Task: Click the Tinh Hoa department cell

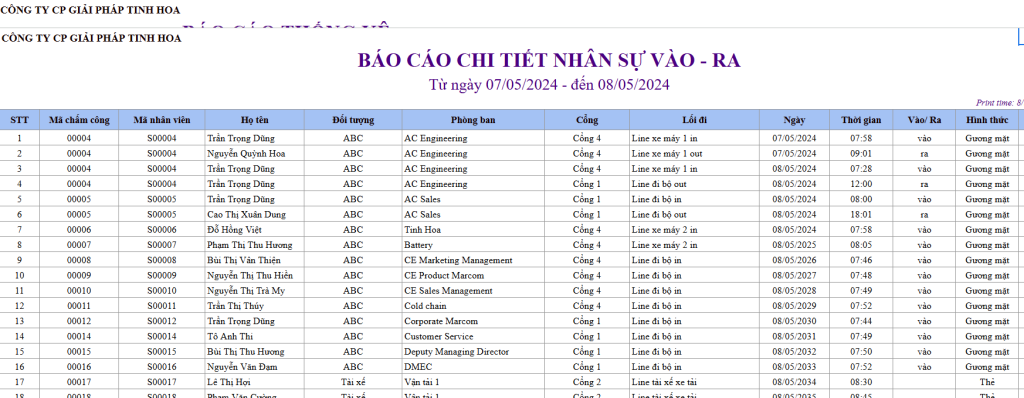Action: [473, 229]
